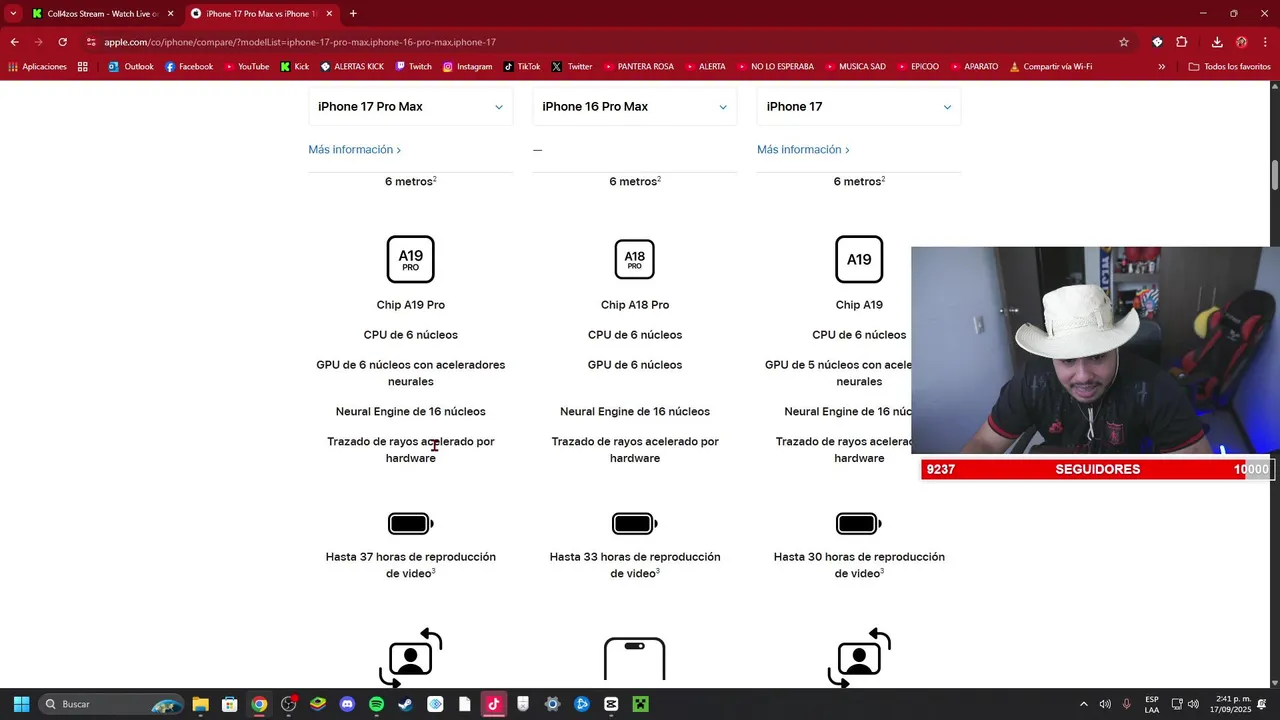The width and height of the screenshot is (1280, 720).
Task: Open the APARATO bookmark
Action: (x=973, y=67)
